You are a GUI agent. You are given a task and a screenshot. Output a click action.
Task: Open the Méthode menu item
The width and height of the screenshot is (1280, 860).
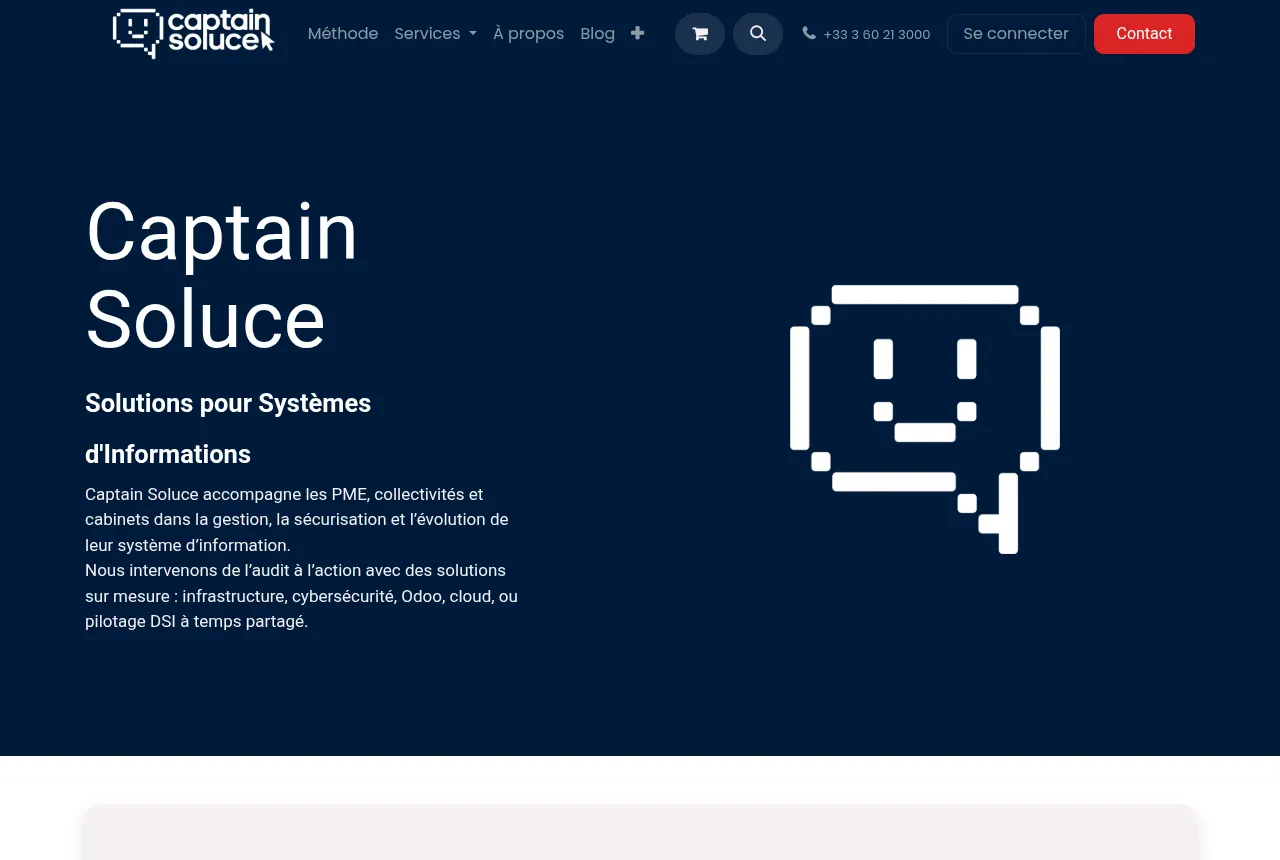[343, 33]
